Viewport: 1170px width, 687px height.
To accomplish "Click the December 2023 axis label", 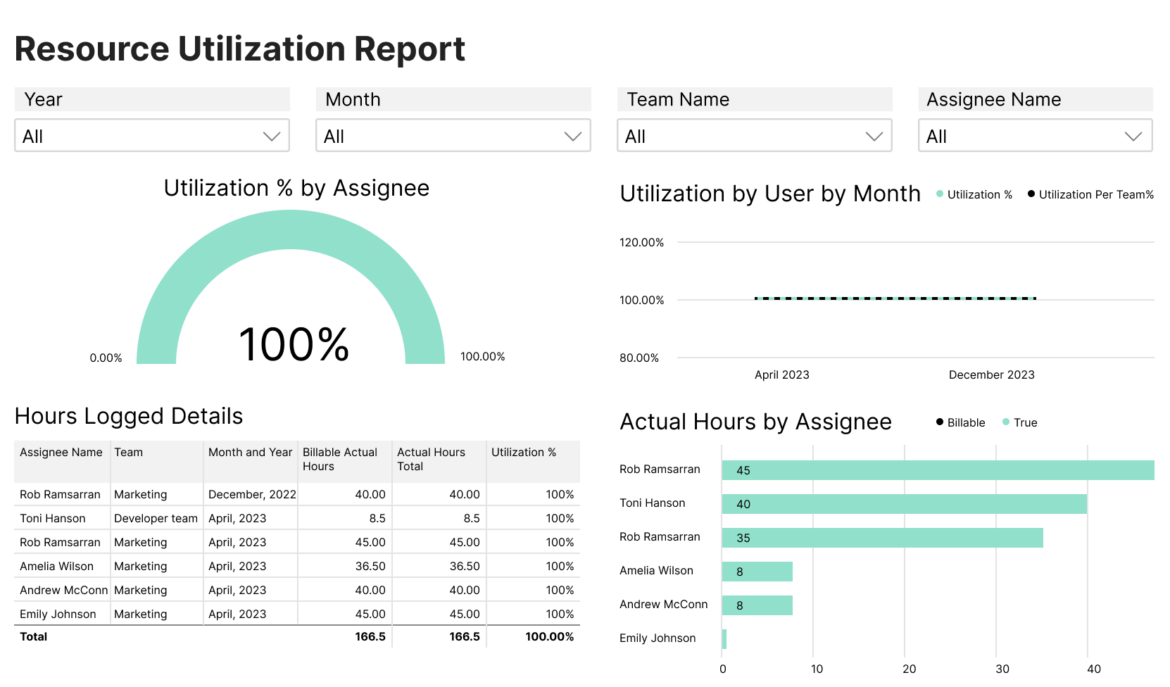I will click(x=991, y=374).
